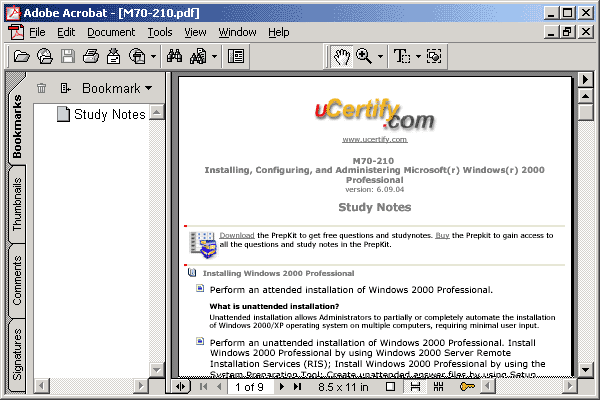Click the PrepKit books icon
600x400 pixels.
point(203,245)
